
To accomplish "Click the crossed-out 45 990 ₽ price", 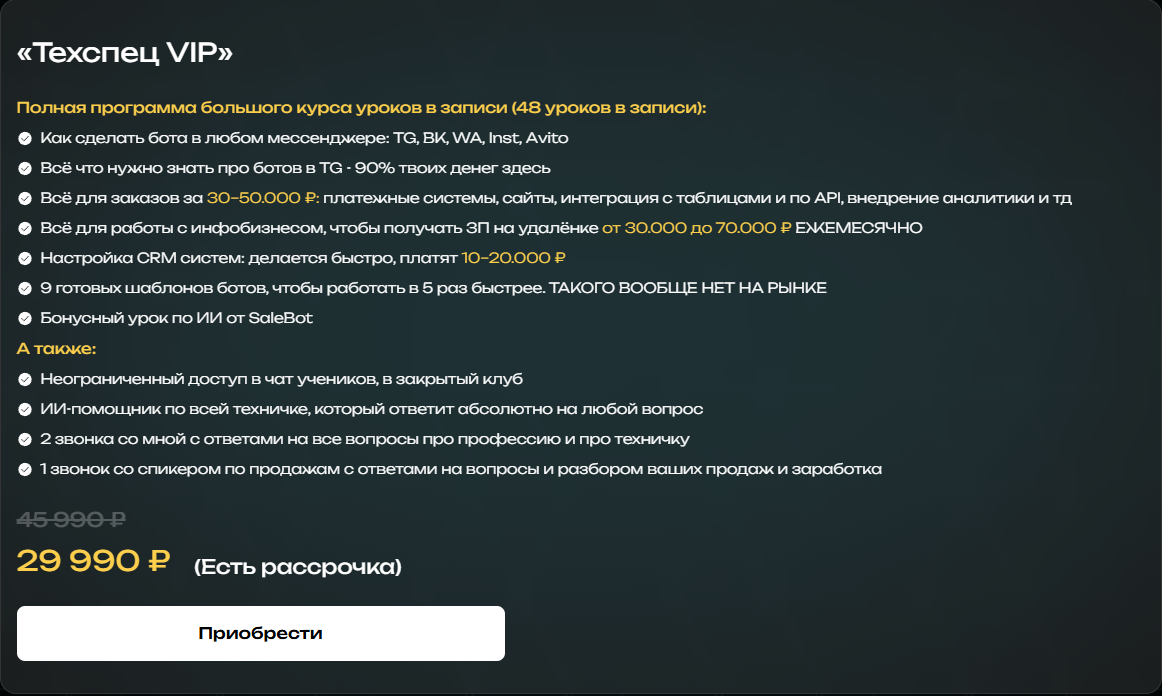I will coord(71,519).
